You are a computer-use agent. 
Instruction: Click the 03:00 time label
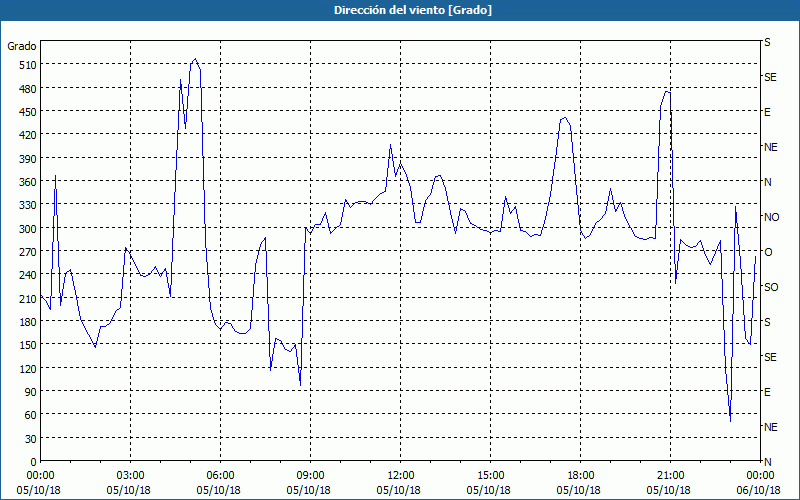(131, 476)
